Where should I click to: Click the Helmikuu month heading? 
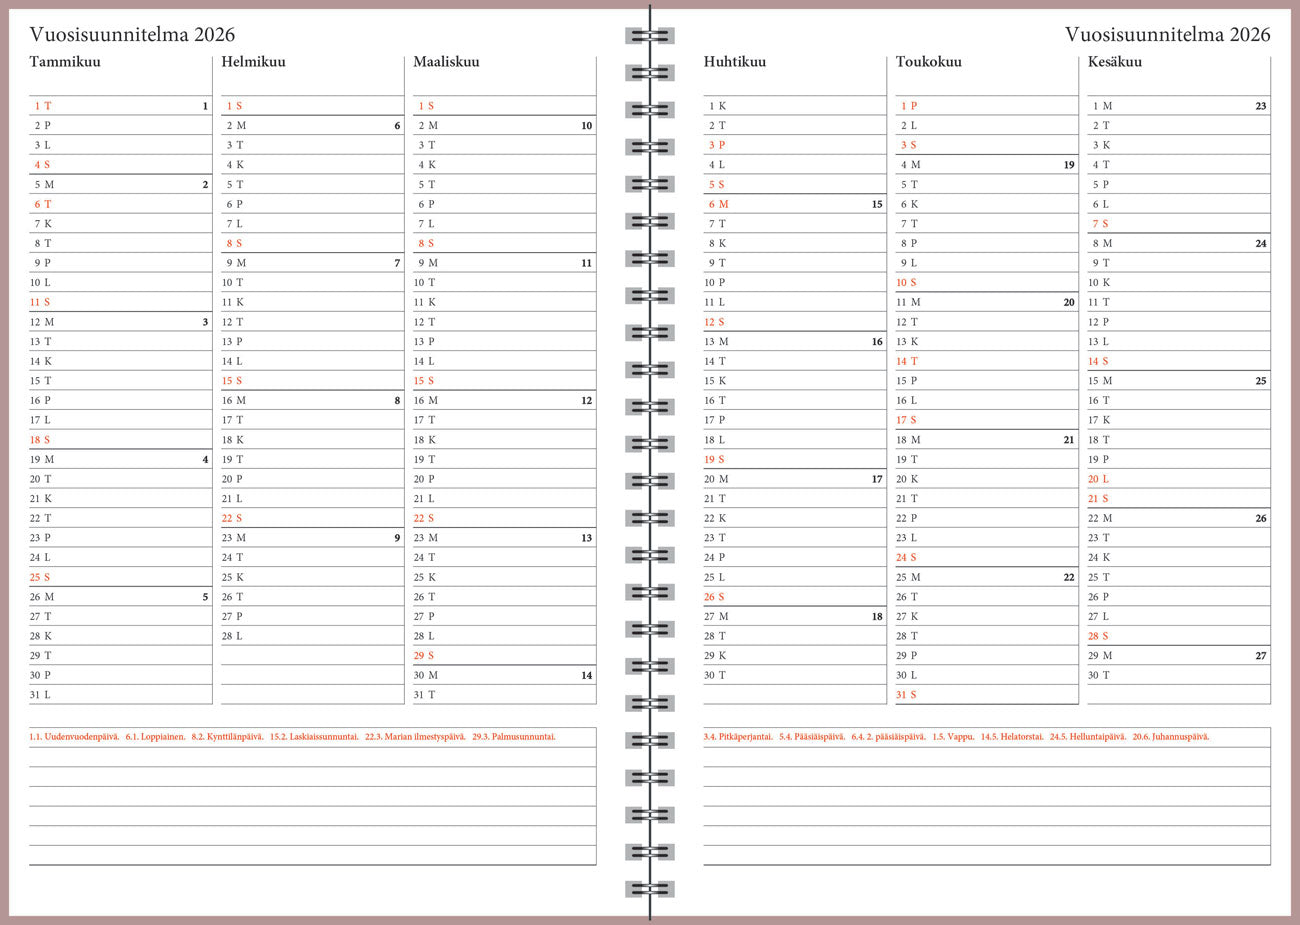[x=253, y=62]
